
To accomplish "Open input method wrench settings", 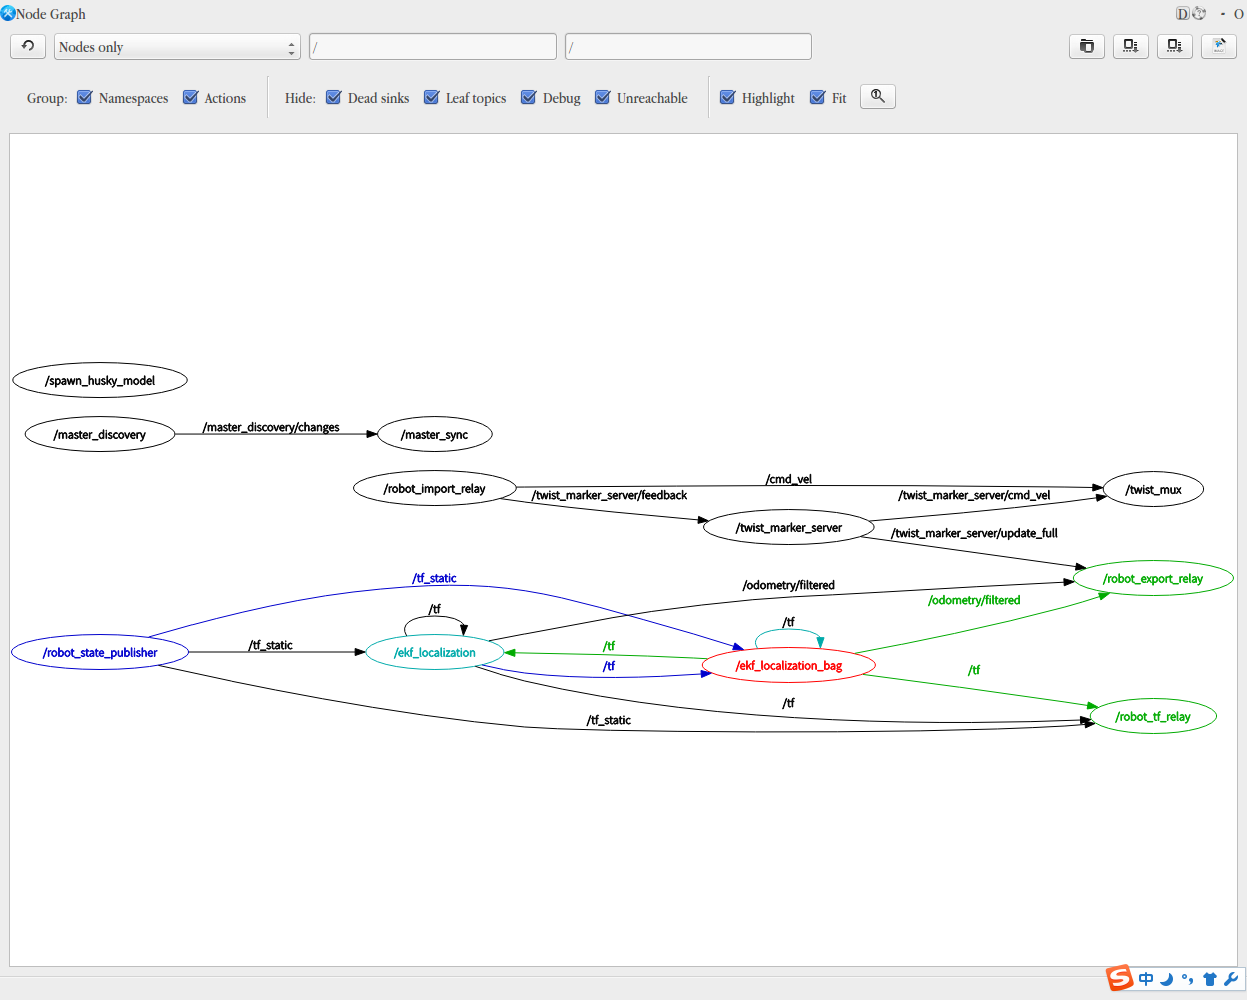I will coord(1231,979).
